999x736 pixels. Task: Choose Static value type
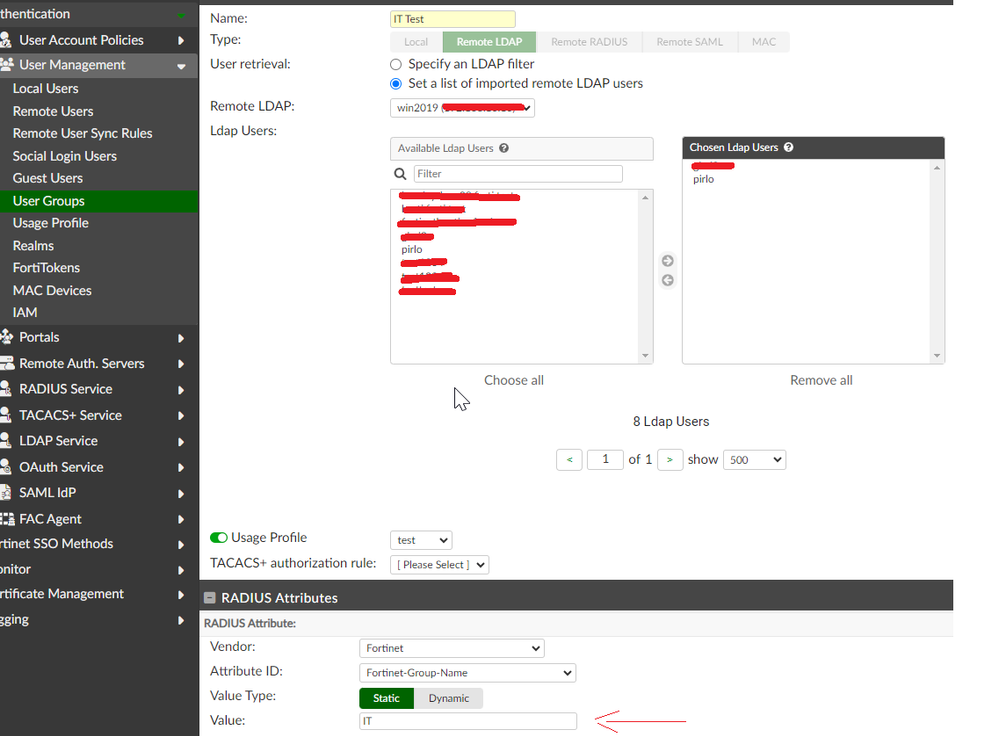coord(386,698)
